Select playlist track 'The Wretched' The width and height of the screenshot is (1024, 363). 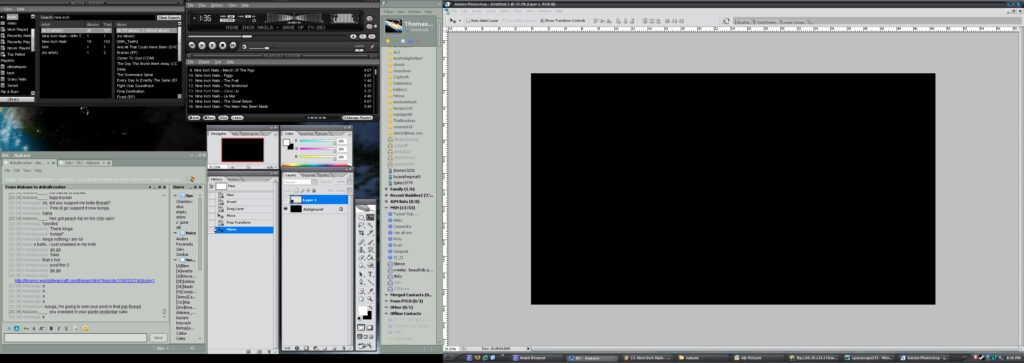(x=280, y=85)
